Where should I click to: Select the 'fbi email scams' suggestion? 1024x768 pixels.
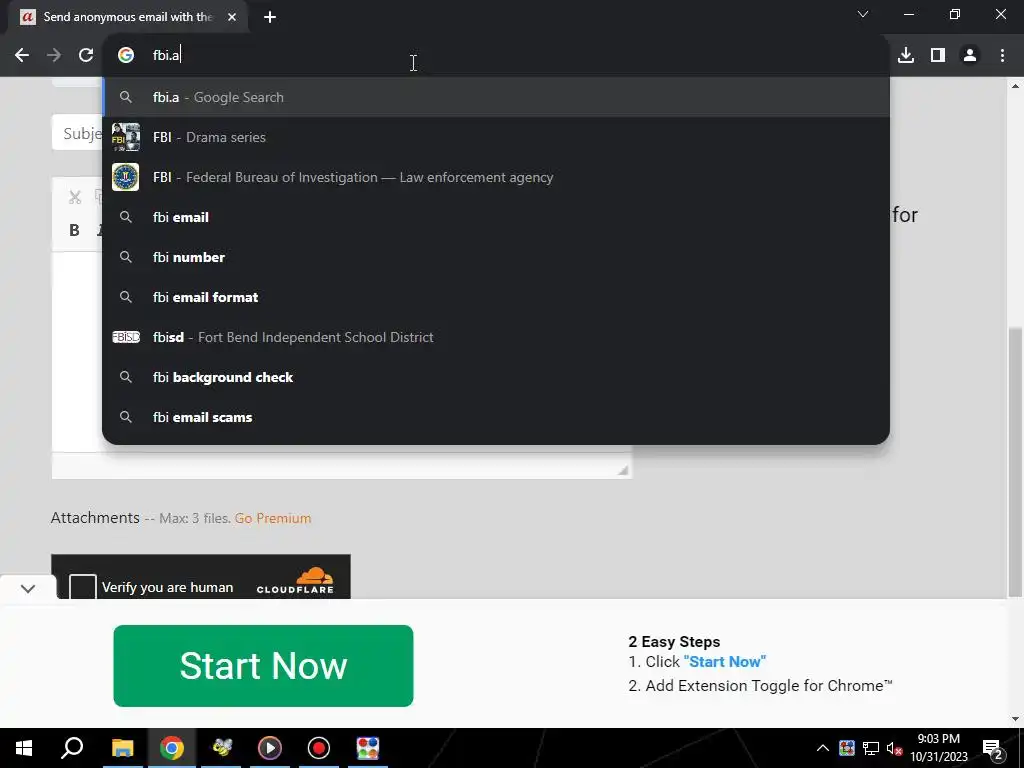coord(496,417)
